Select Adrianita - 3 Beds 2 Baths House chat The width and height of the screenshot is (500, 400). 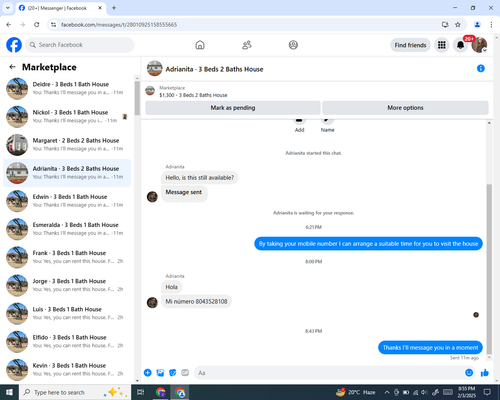pos(67,173)
